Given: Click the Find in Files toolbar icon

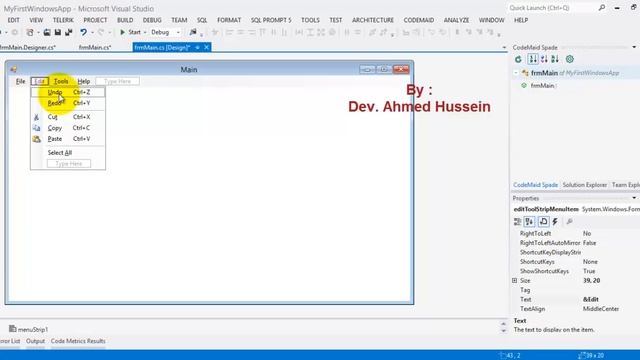Looking at the screenshot, I should [193, 32].
